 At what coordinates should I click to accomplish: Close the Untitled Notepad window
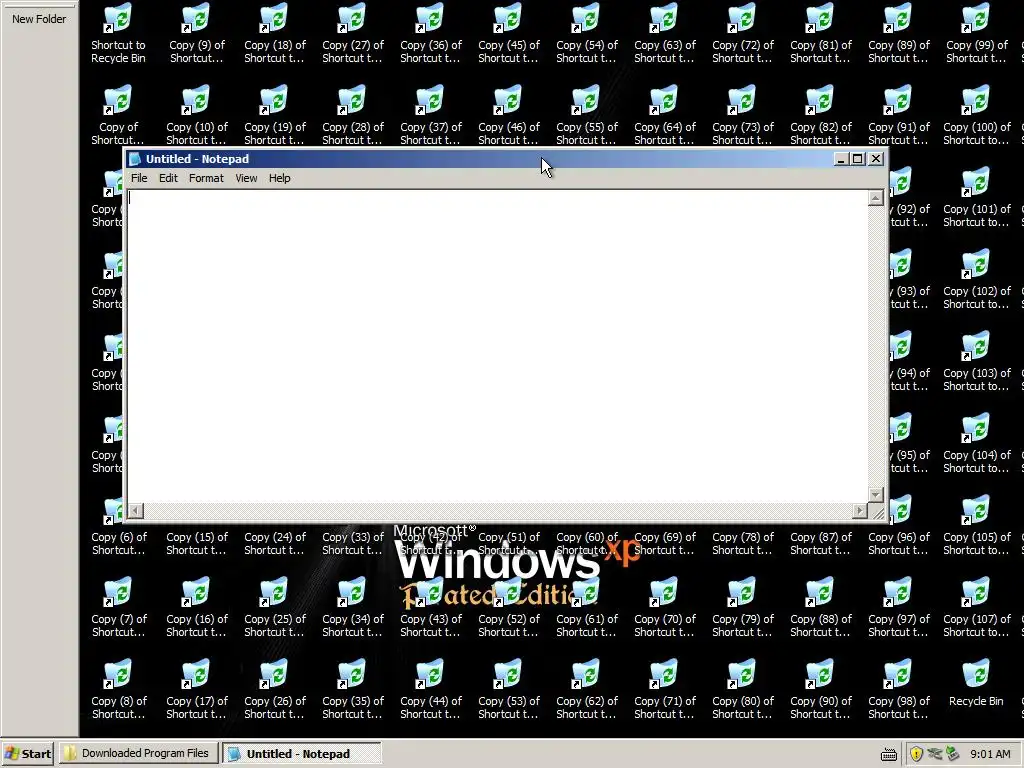pyautogui.click(x=876, y=159)
